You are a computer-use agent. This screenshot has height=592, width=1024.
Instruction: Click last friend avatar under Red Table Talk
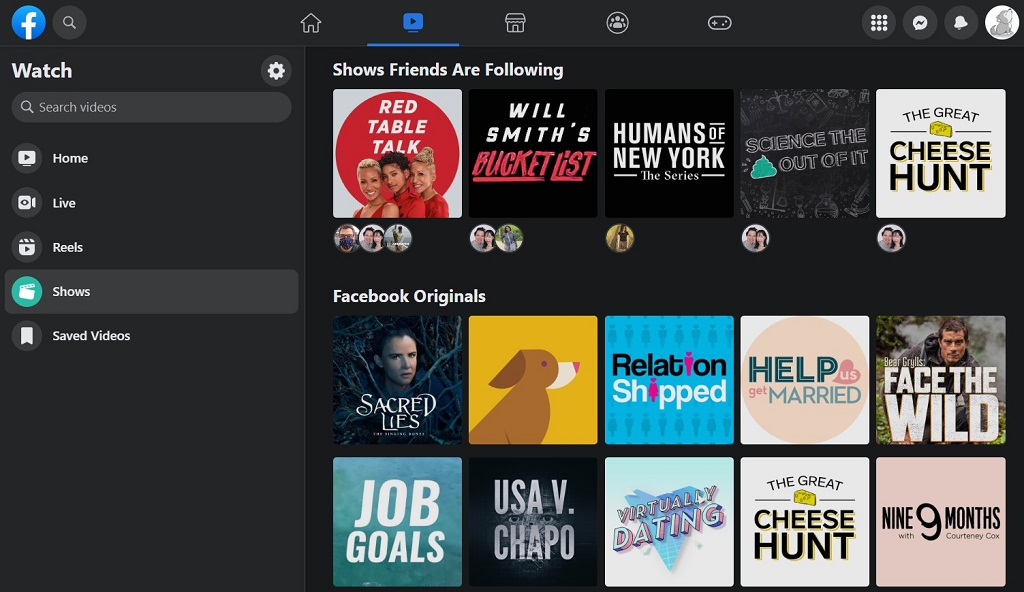point(398,238)
